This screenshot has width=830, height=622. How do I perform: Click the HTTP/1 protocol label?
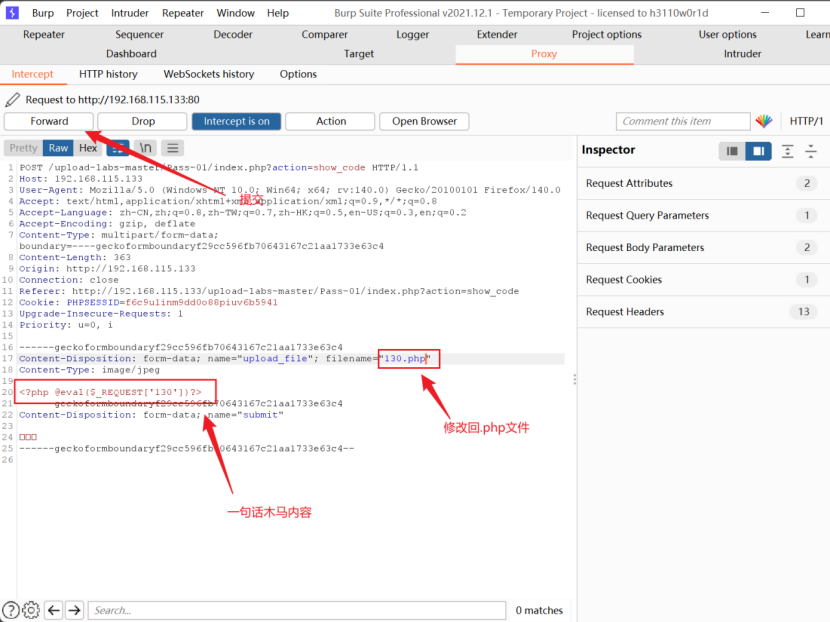pyautogui.click(x=806, y=121)
